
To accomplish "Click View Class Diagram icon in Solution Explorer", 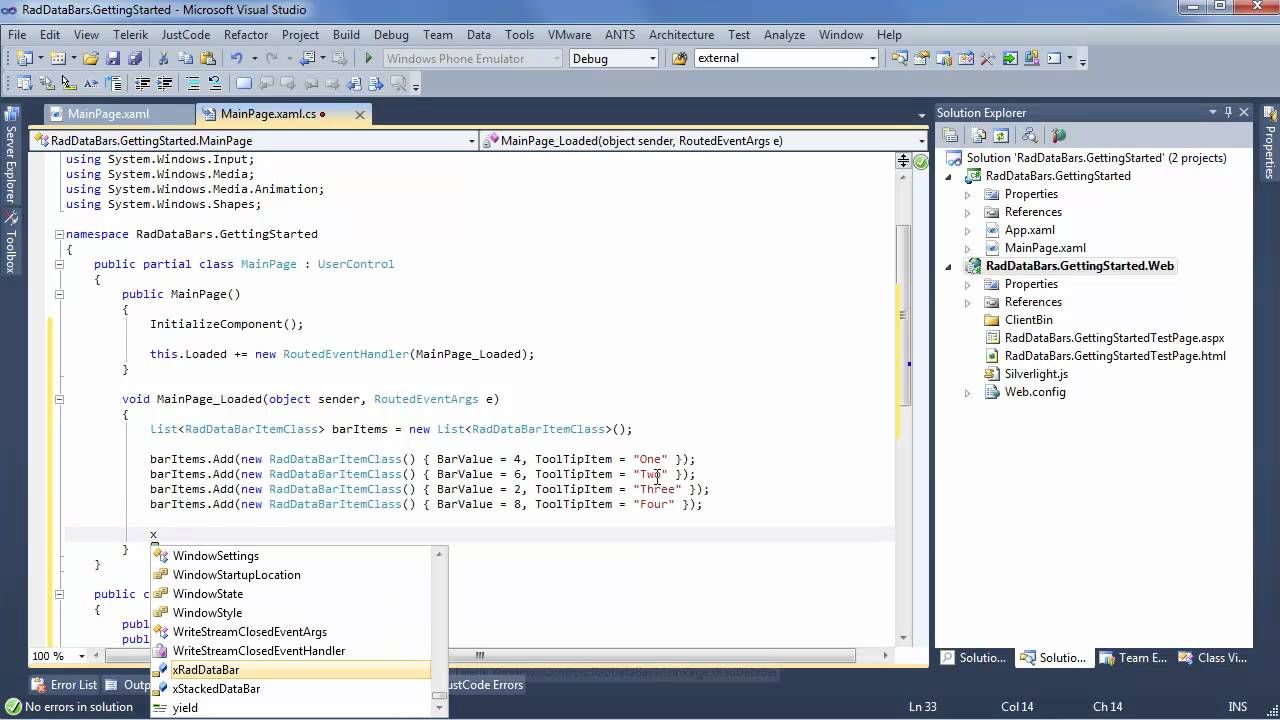I will [x=1030, y=135].
